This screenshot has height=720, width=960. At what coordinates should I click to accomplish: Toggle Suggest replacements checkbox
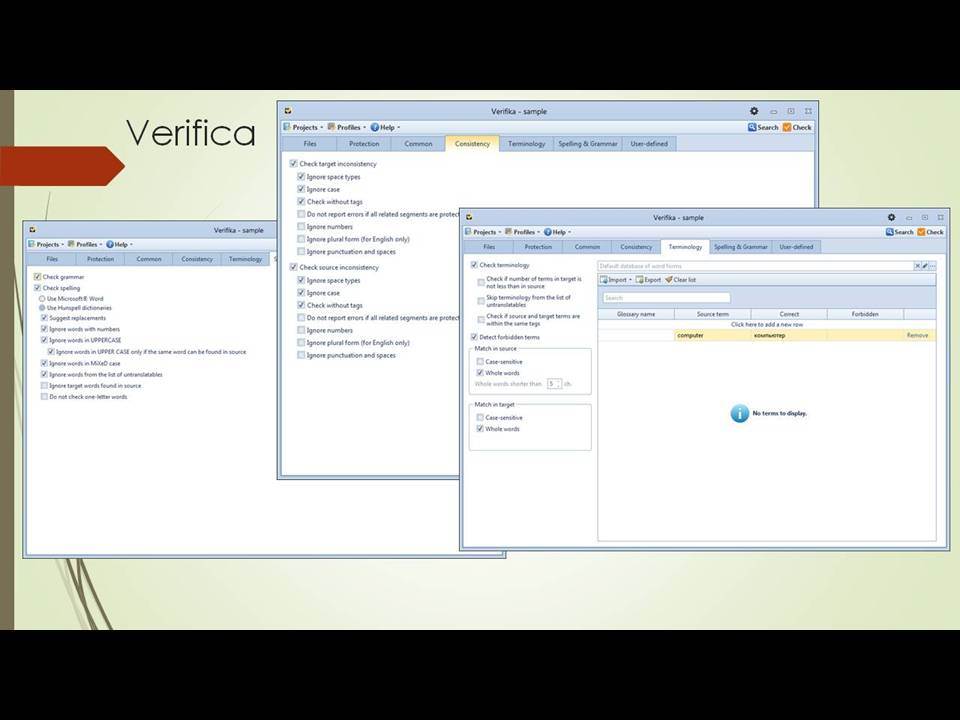[x=44, y=318]
